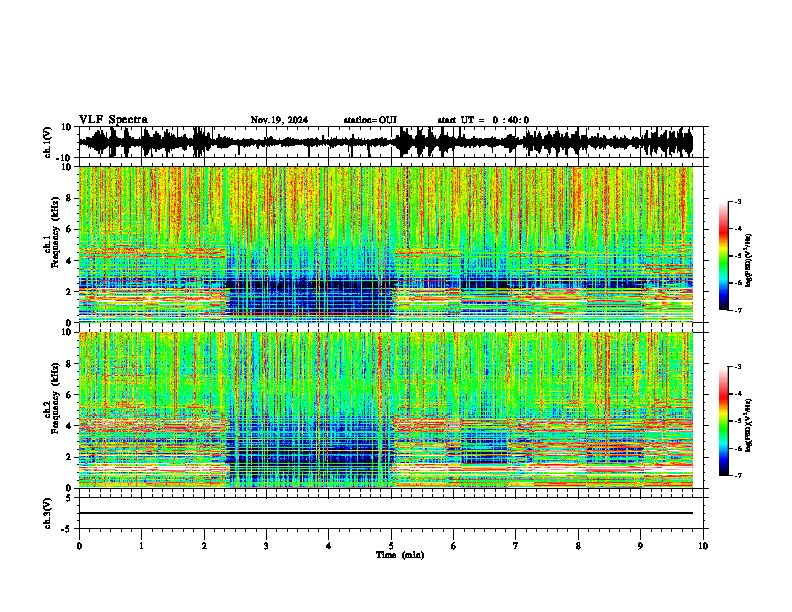Viewport: 792px width, 612px height.
Task: Click tick label "0" on the time axis
Action: pos(79,546)
